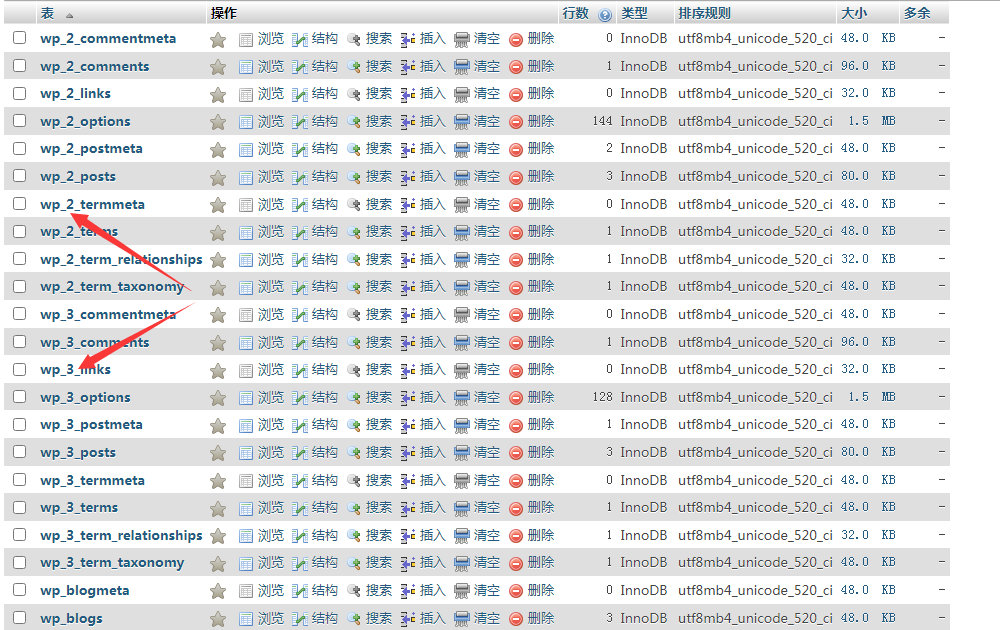Select wp_3_term_taxonomy checkbox
The image size is (1000, 630).
point(20,562)
